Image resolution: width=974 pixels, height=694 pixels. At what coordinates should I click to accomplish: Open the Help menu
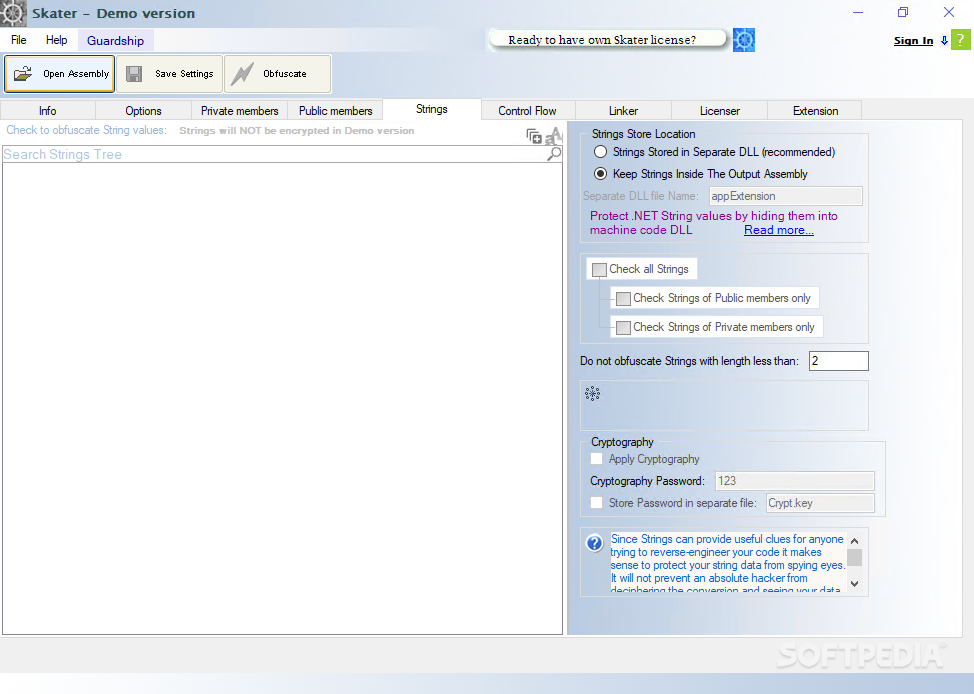[57, 40]
